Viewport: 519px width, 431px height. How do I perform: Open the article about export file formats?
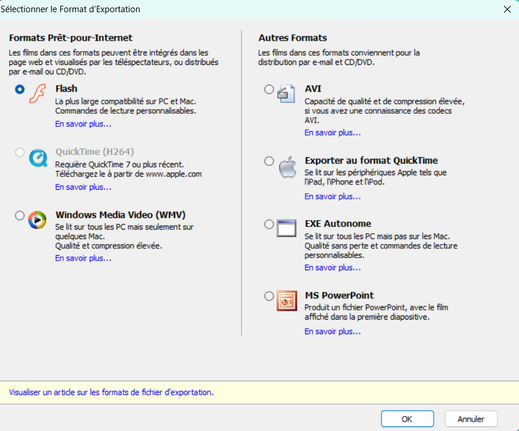point(111,392)
